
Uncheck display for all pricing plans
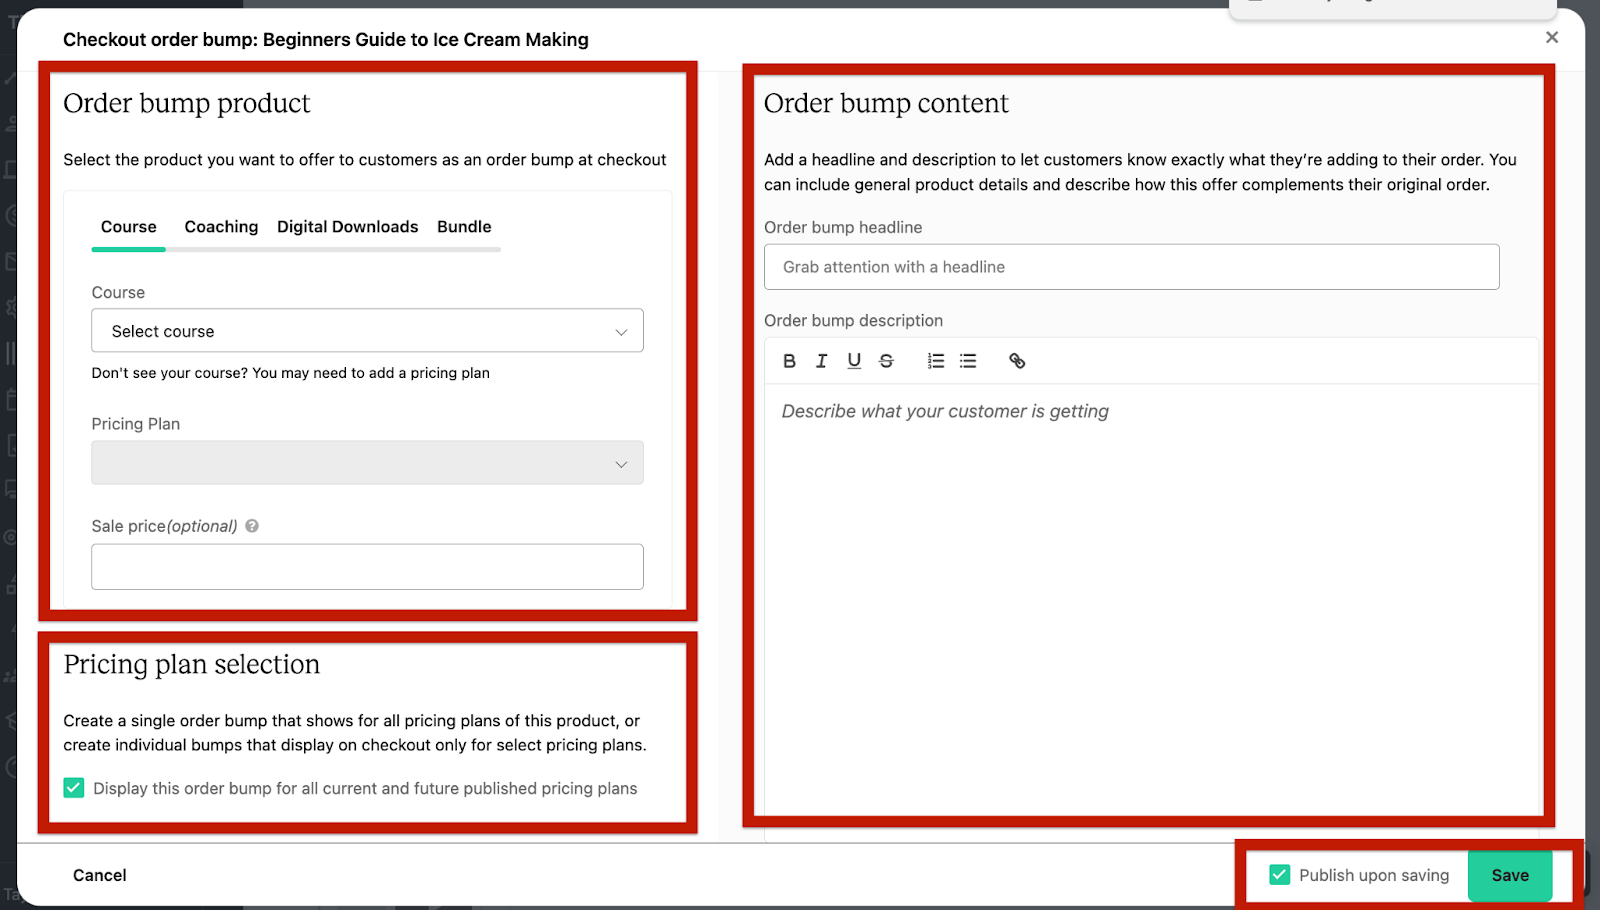74,788
